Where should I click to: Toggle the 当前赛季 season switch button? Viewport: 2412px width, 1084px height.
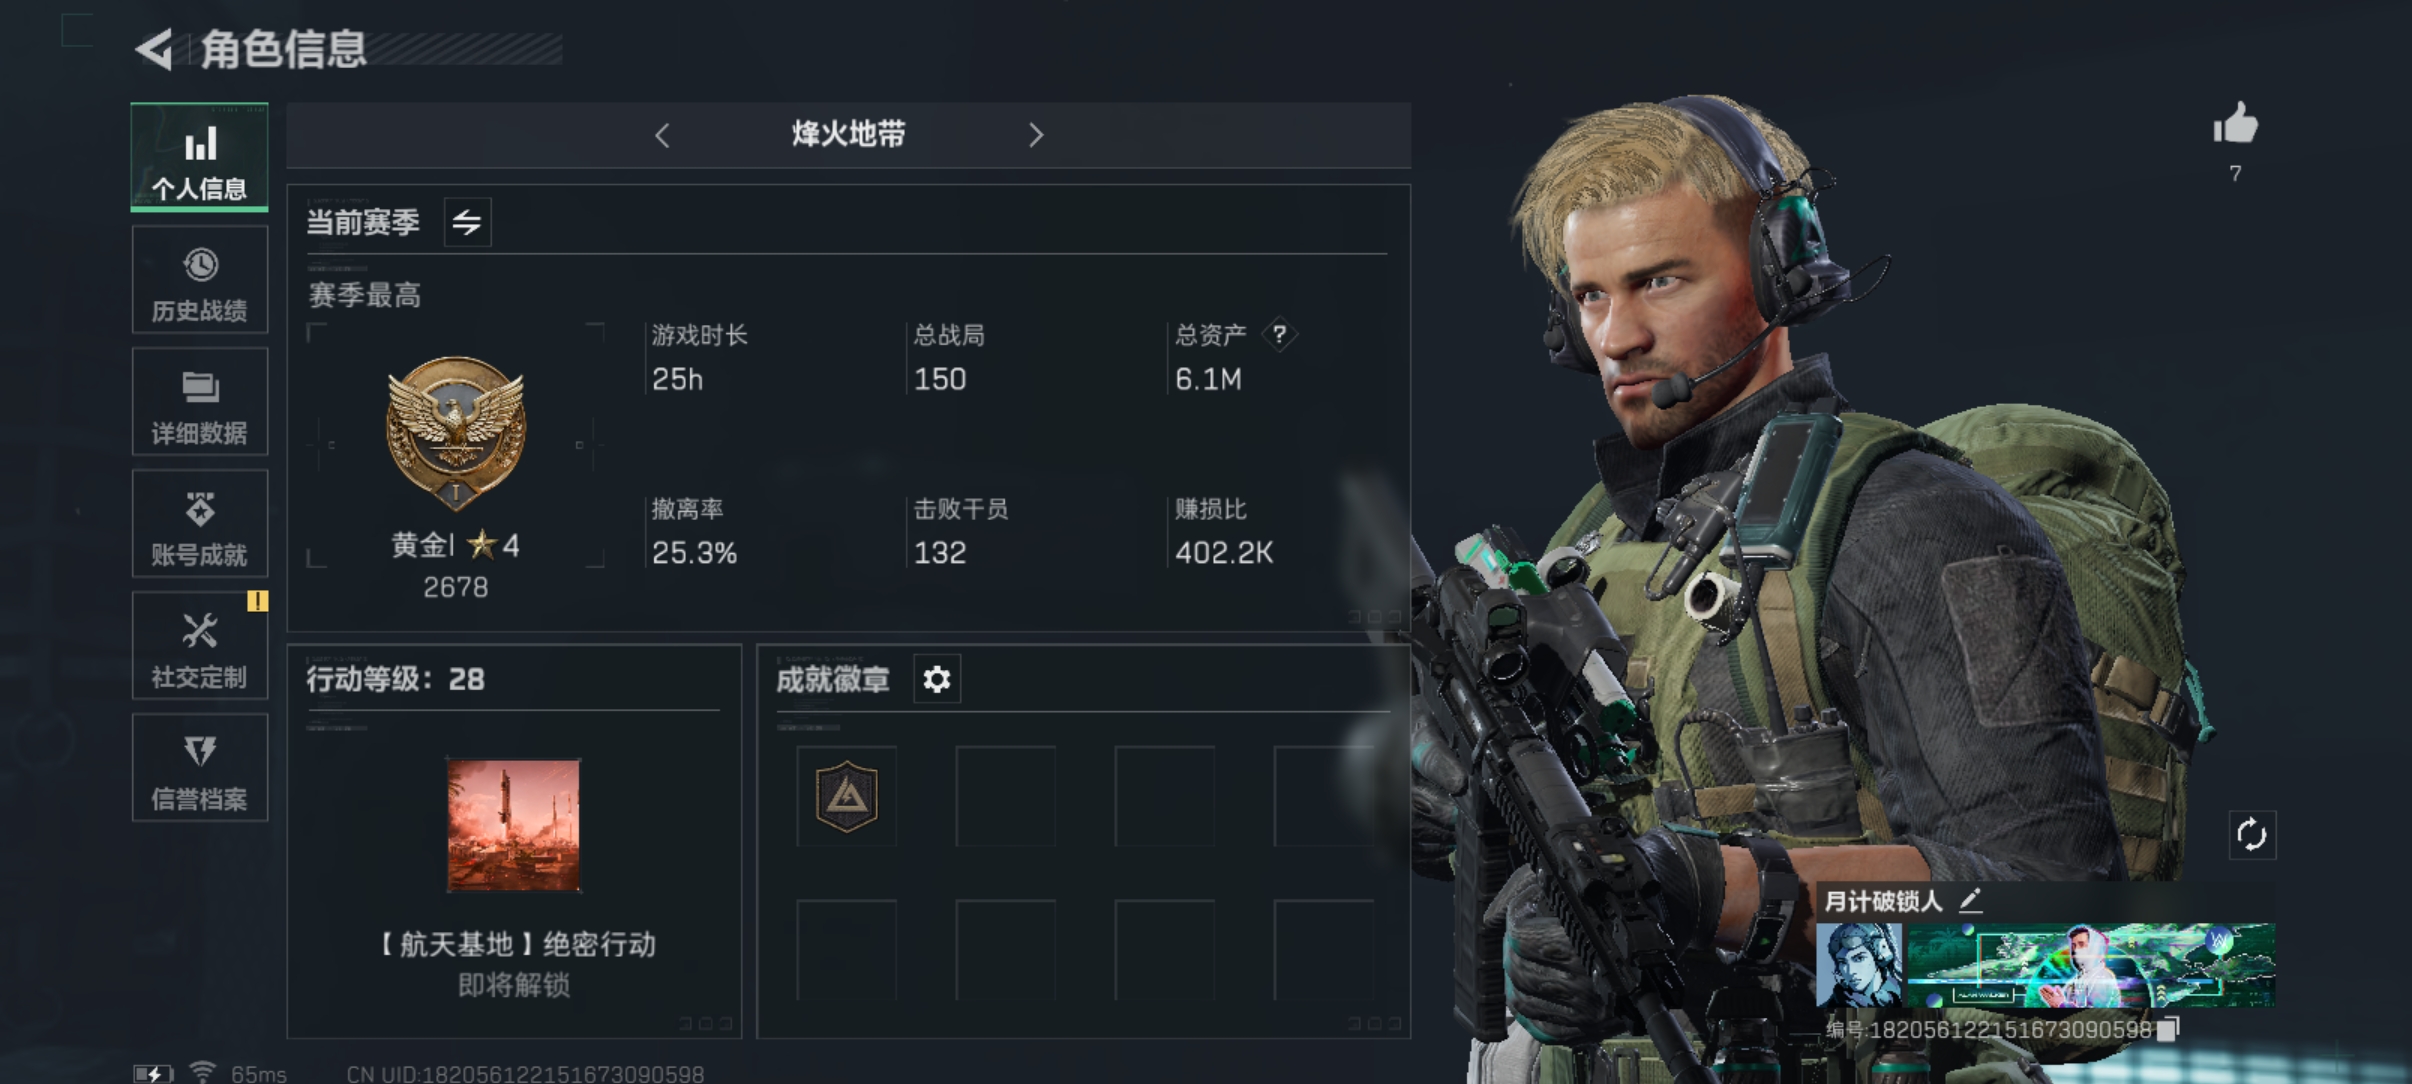click(467, 222)
